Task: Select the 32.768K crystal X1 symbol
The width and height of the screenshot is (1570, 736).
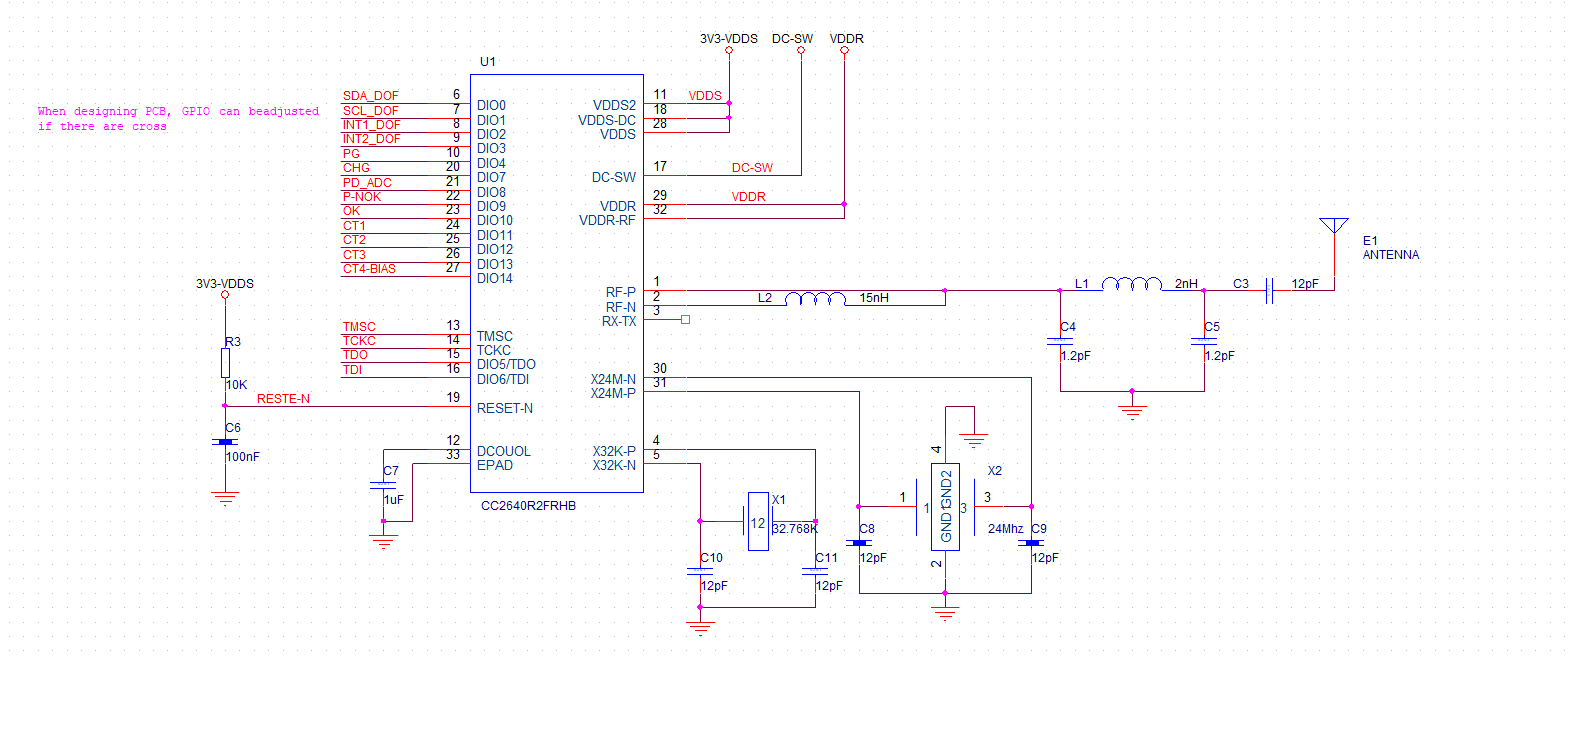Action: [758, 521]
